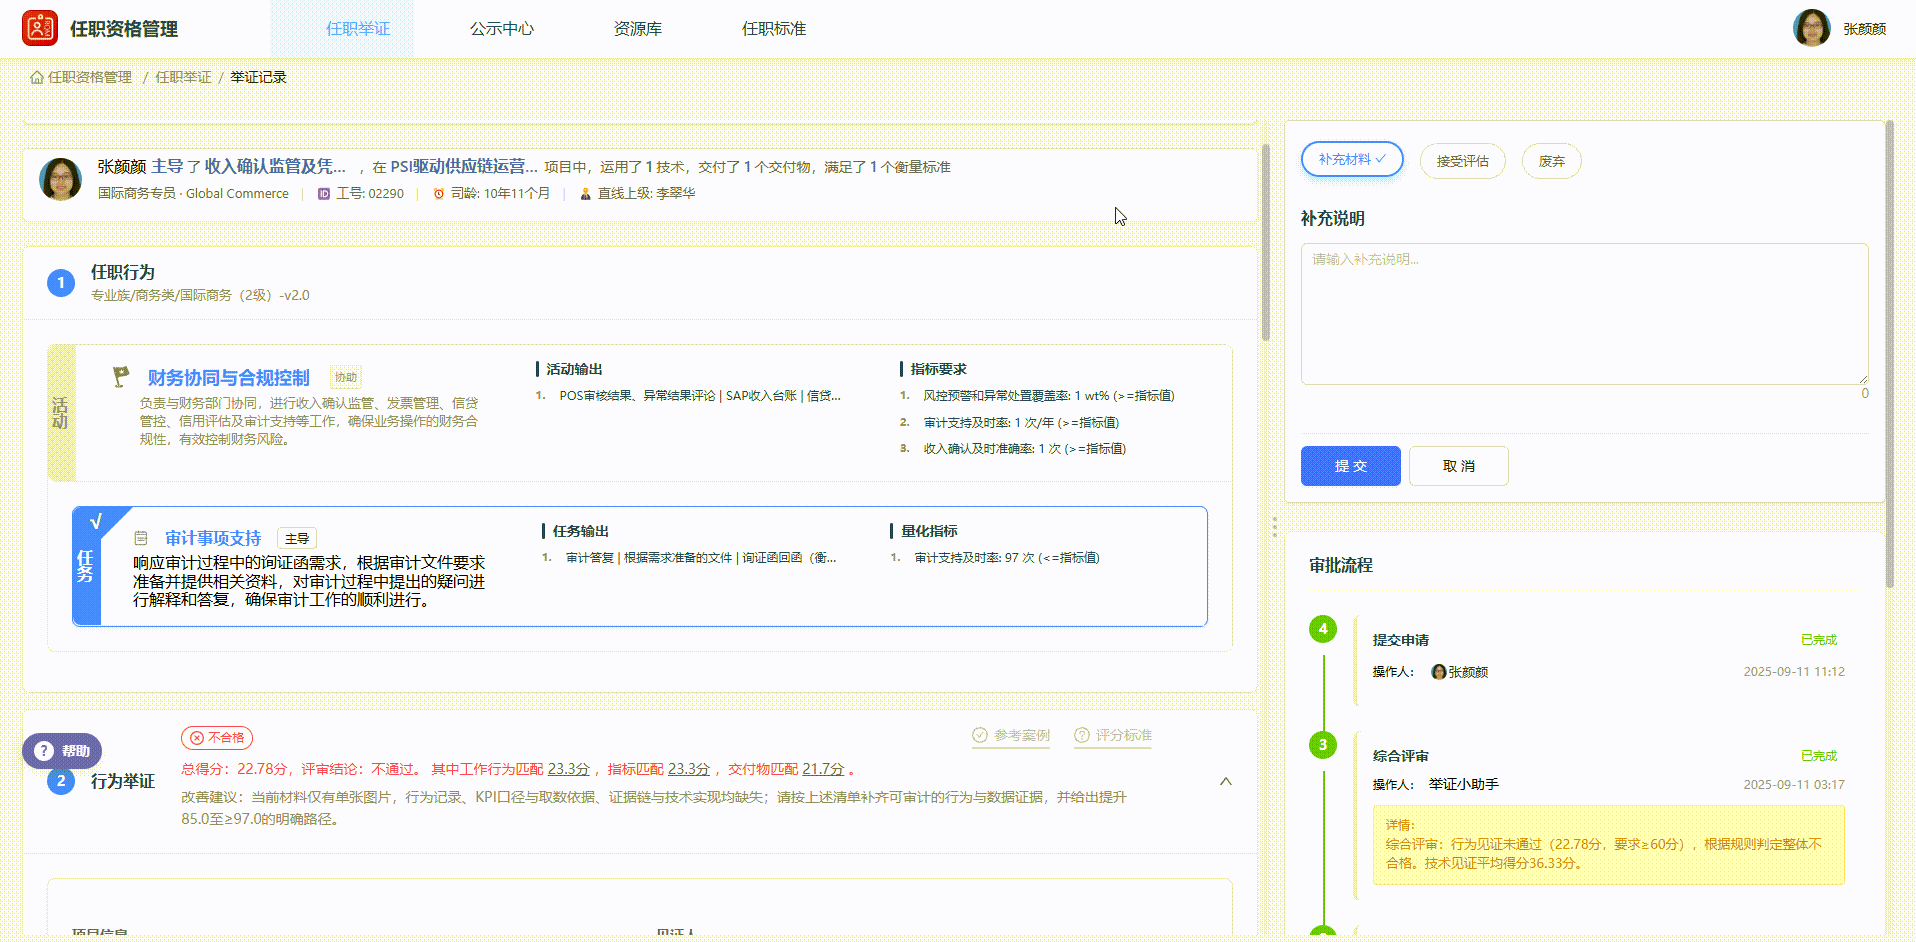1916x942 pixels.
Task: Click the 任职举证 breadcrumb link
Action: pos(183,76)
